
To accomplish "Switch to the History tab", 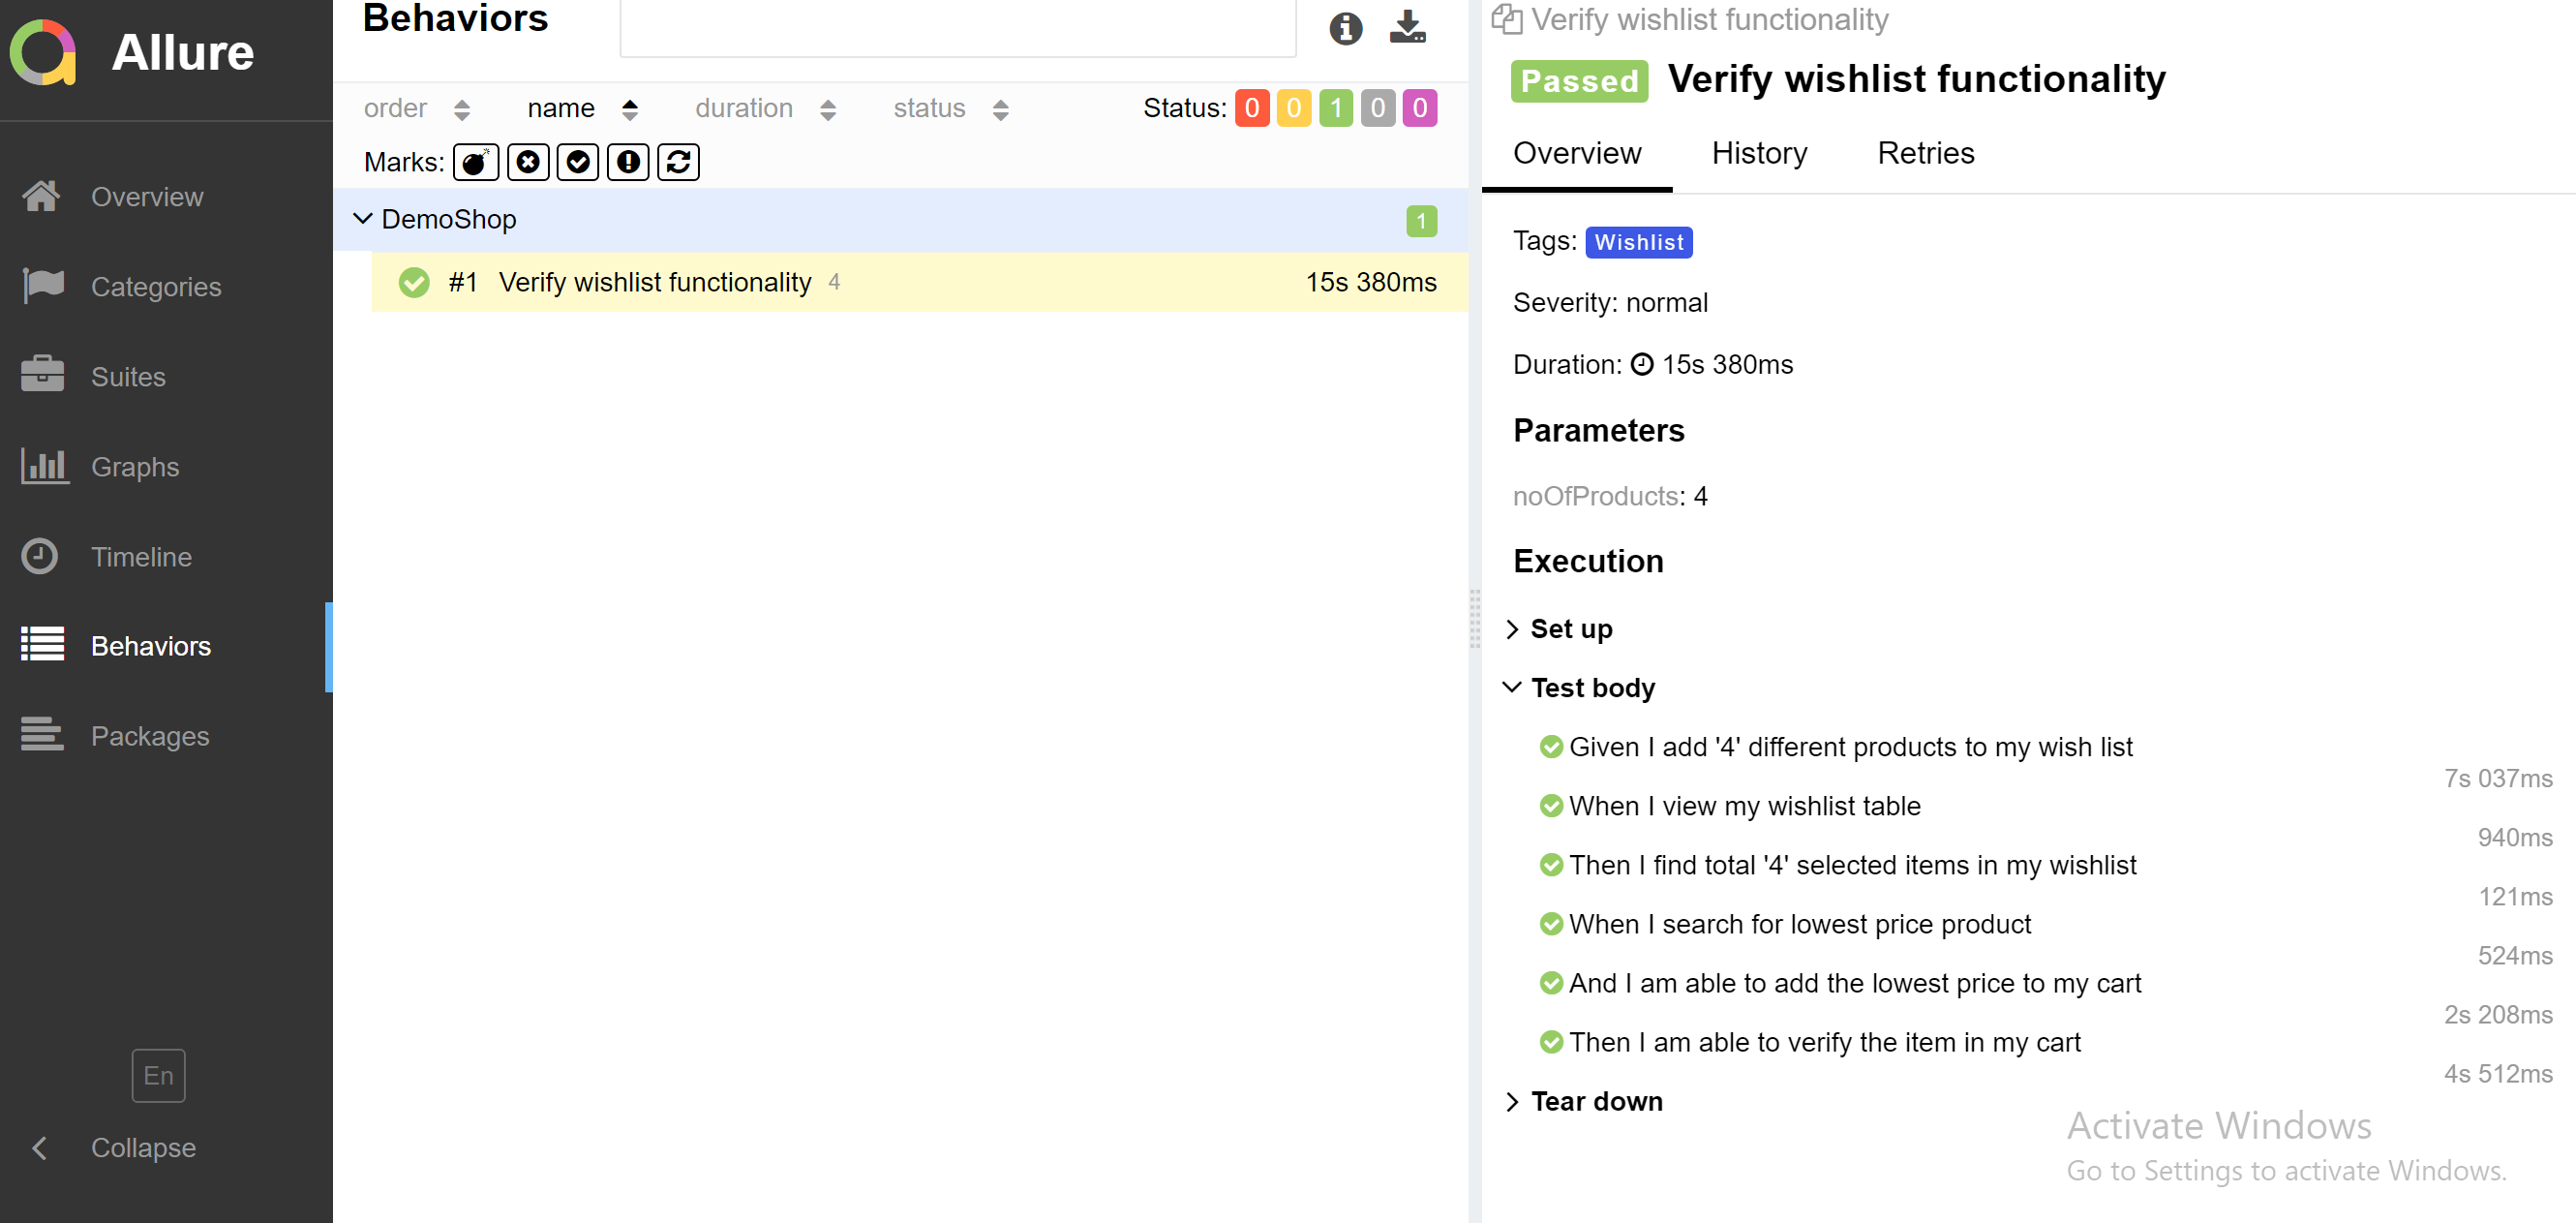I will 1759,153.
